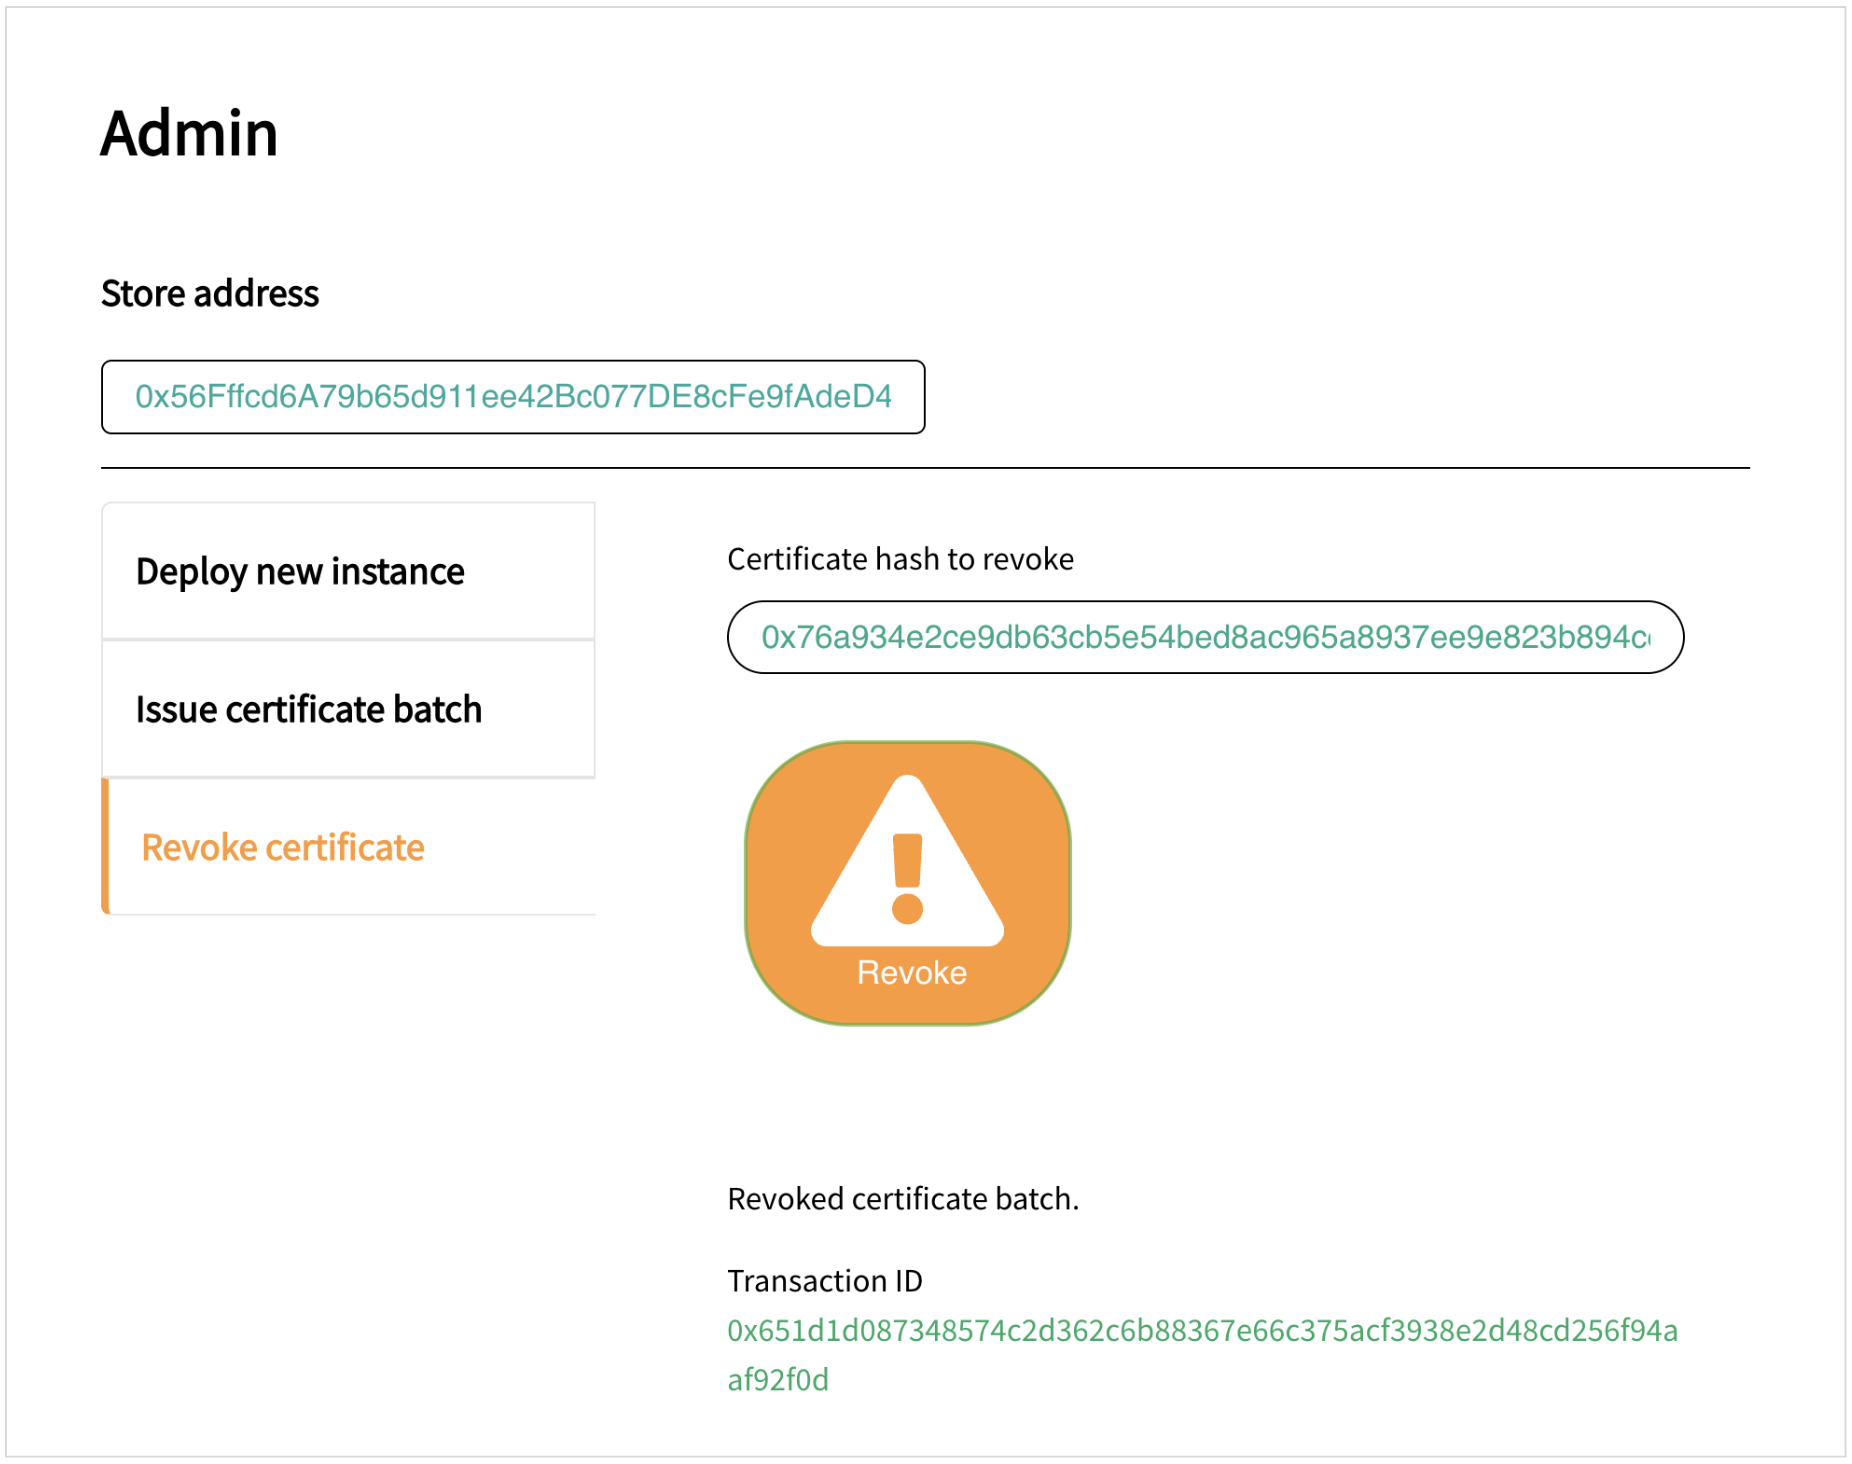The image size is (1852, 1464).
Task: Click the horizontal divider below store address
Action: click(925, 467)
